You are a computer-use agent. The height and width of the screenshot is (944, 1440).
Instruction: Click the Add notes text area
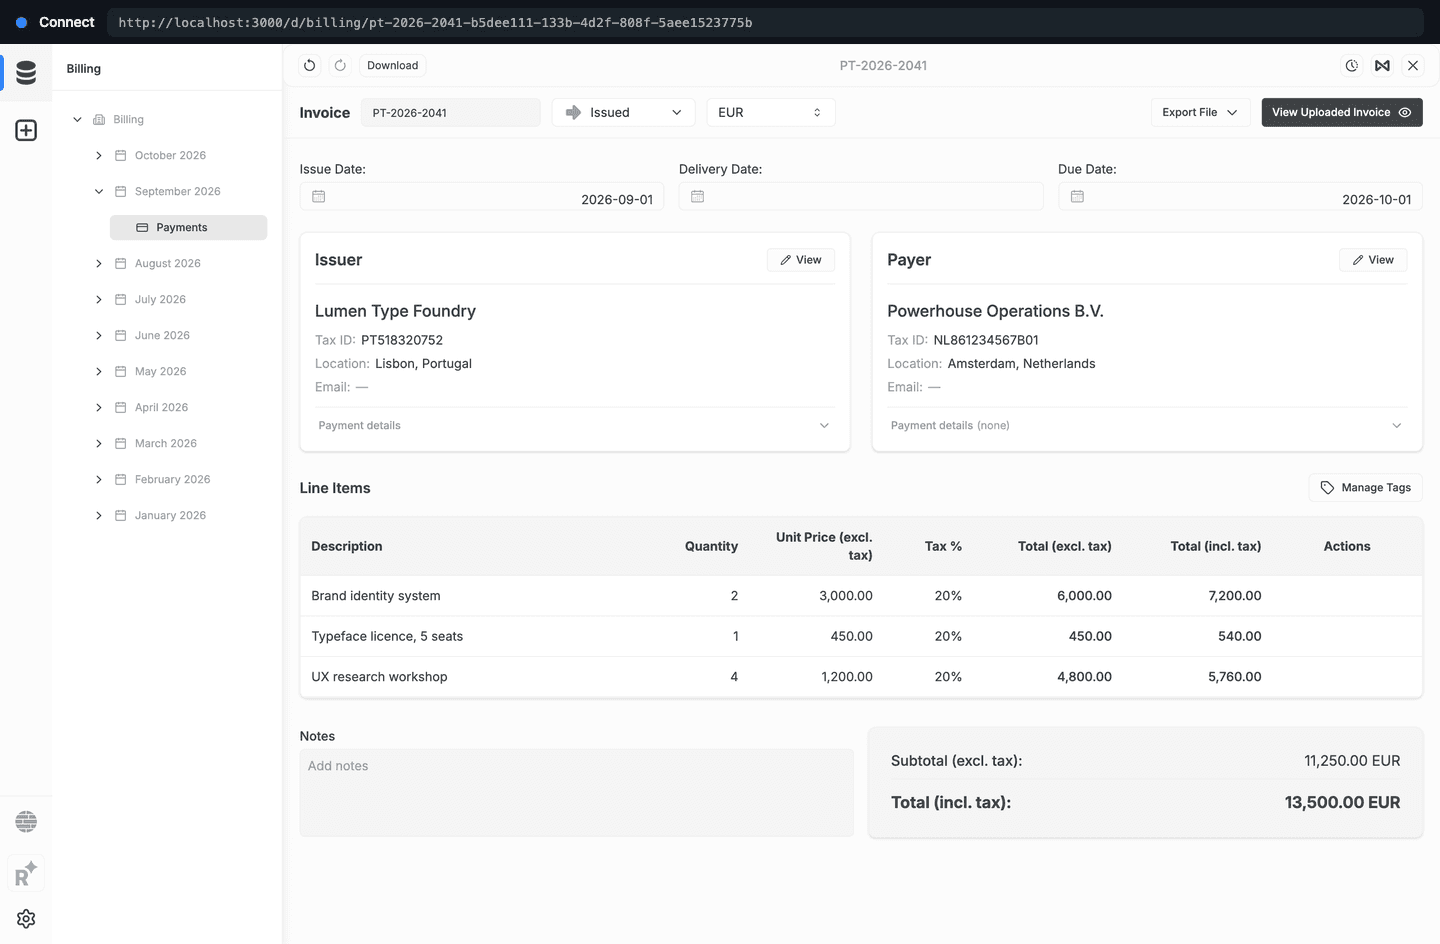[577, 792]
